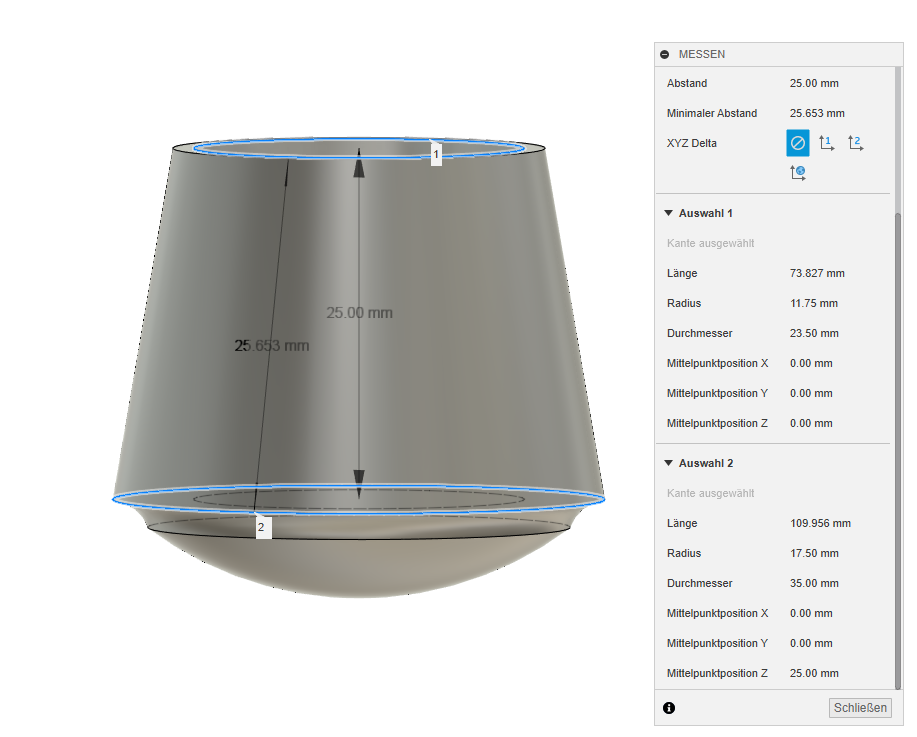Select the no XYZ Delta display icon
The height and width of the screenshot is (737, 917).
797,143
